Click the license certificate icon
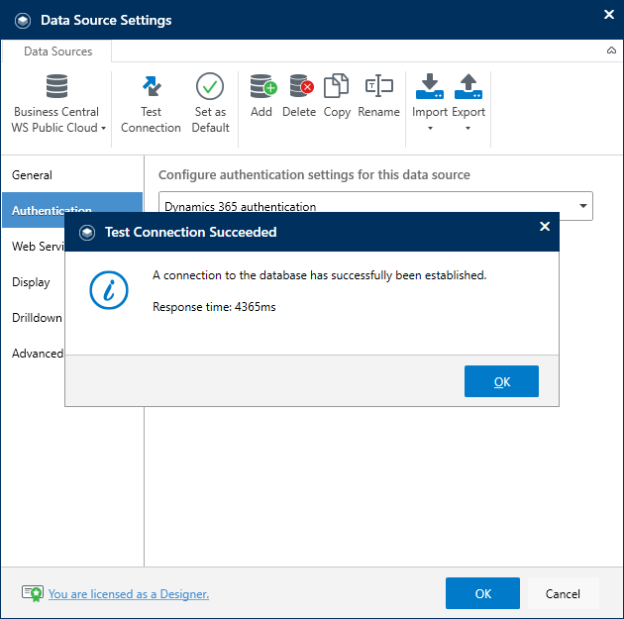Image resolution: width=624 pixels, height=619 pixels. coord(33,593)
